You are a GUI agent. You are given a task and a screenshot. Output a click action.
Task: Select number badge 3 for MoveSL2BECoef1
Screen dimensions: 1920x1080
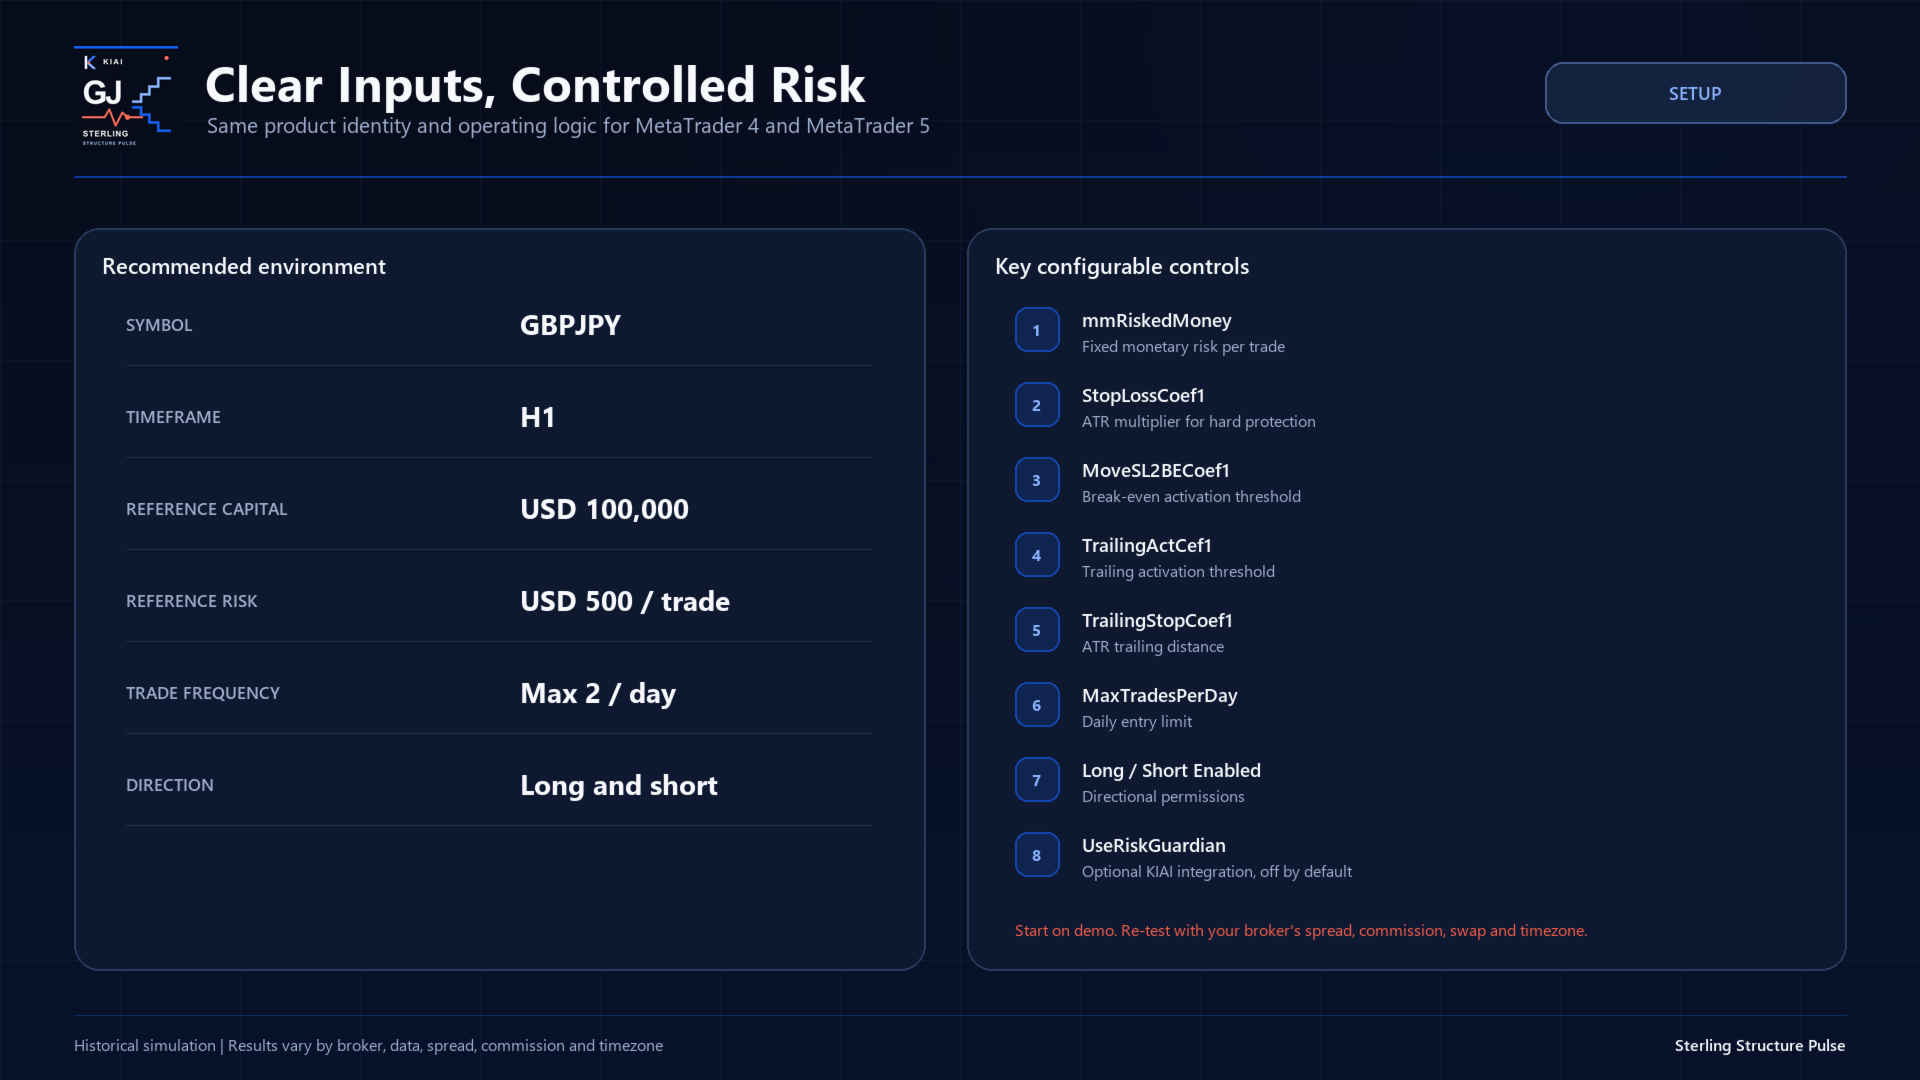click(1037, 480)
